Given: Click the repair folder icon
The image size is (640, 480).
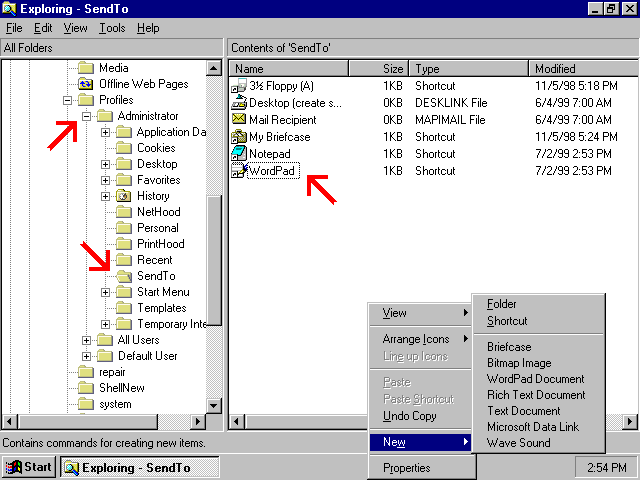Looking at the screenshot, I should pos(86,372).
